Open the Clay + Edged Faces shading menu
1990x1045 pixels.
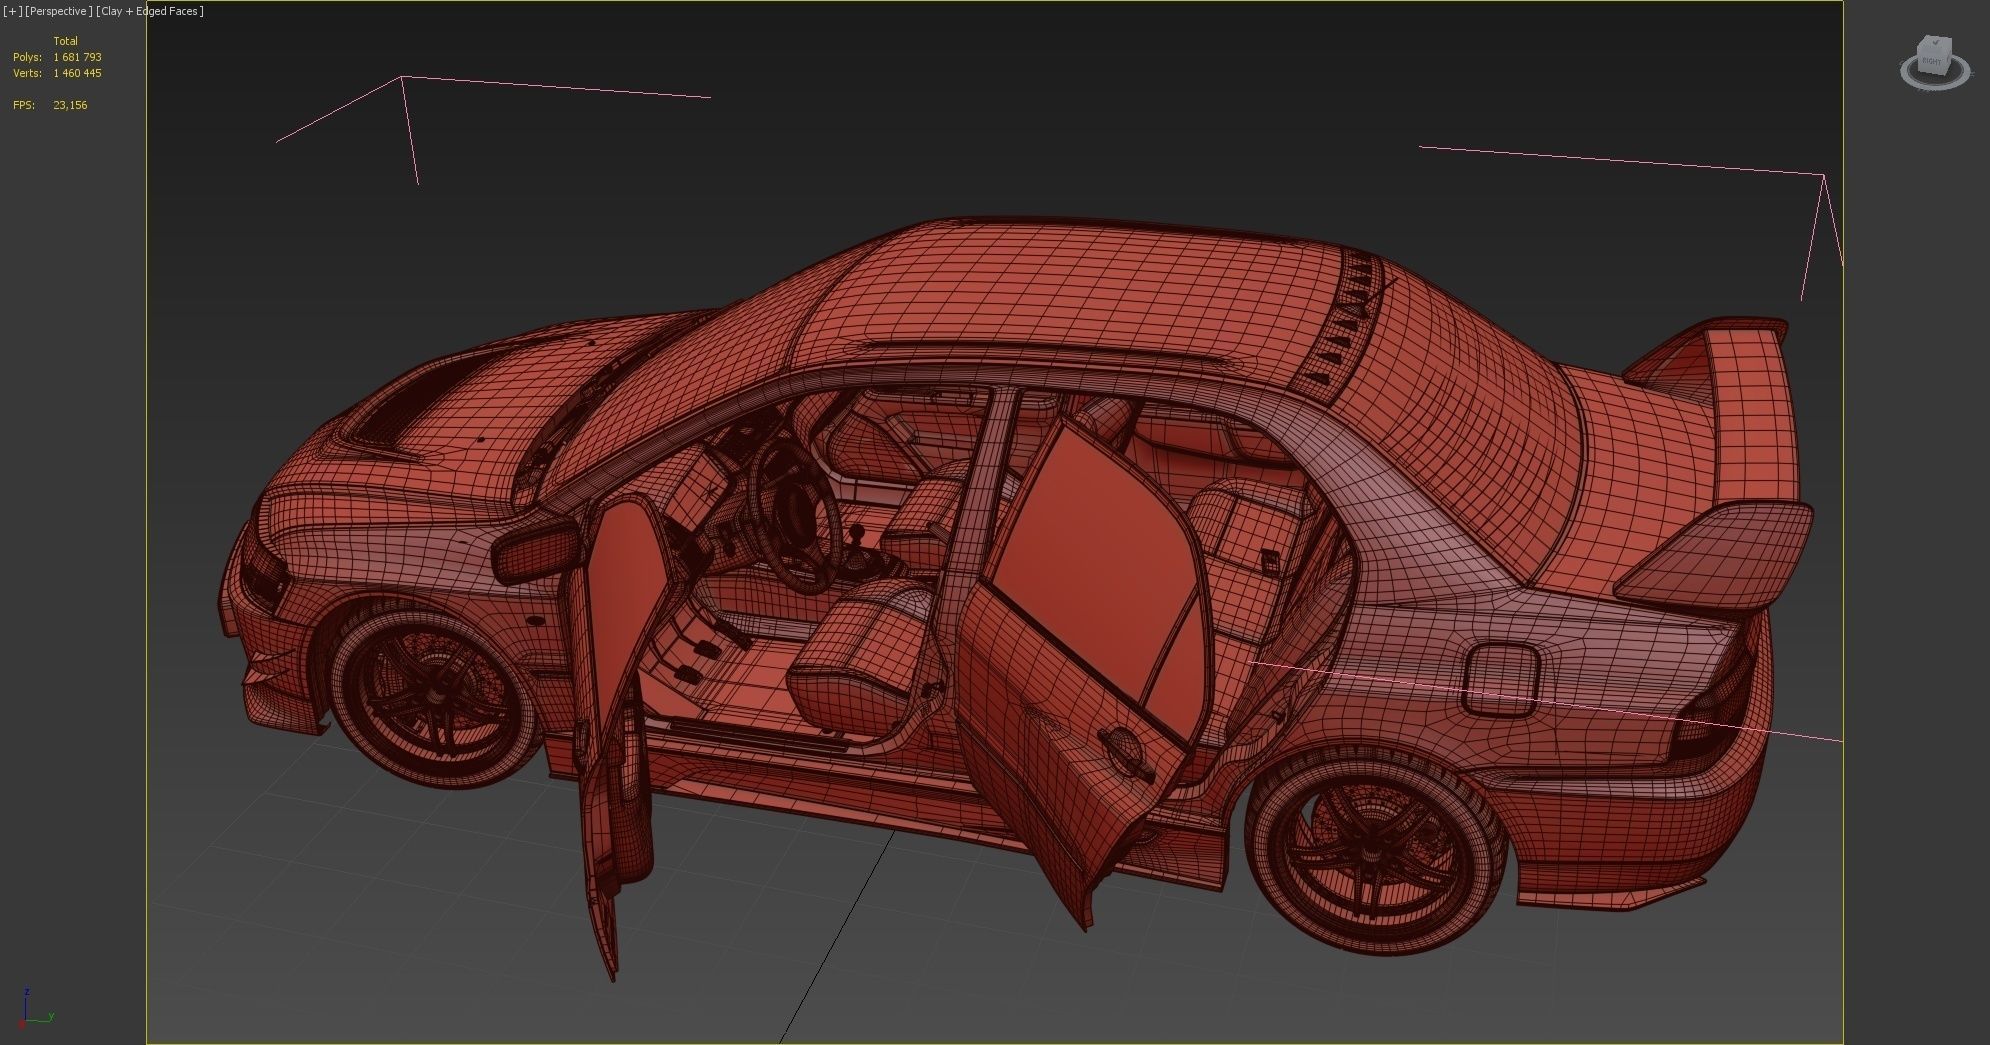tap(150, 11)
